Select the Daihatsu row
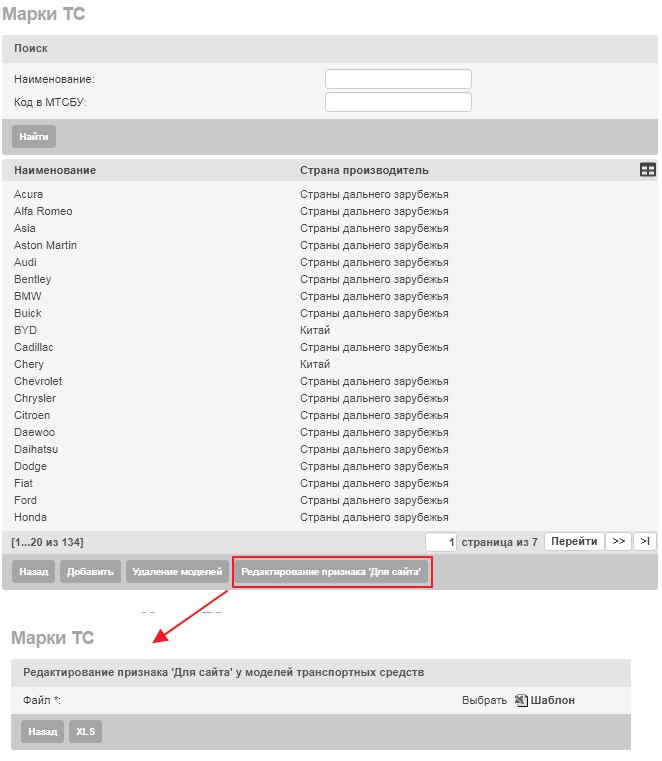 pos(330,449)
